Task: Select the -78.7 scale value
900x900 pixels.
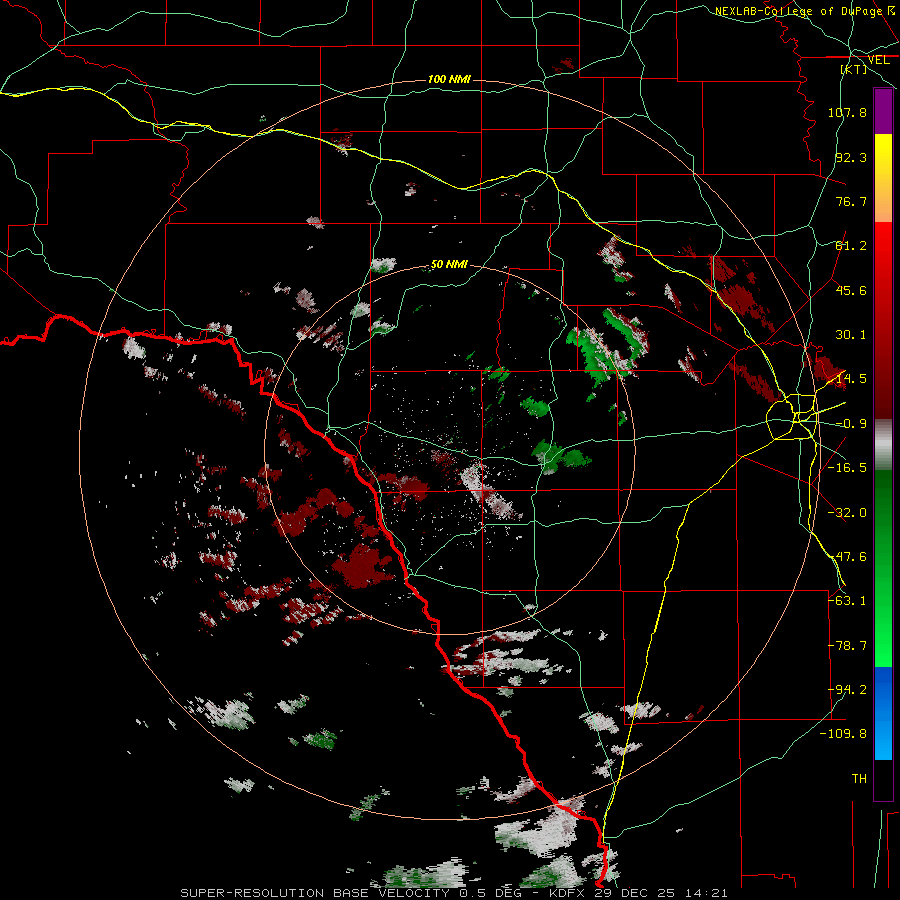Action: tap(847, 646)
